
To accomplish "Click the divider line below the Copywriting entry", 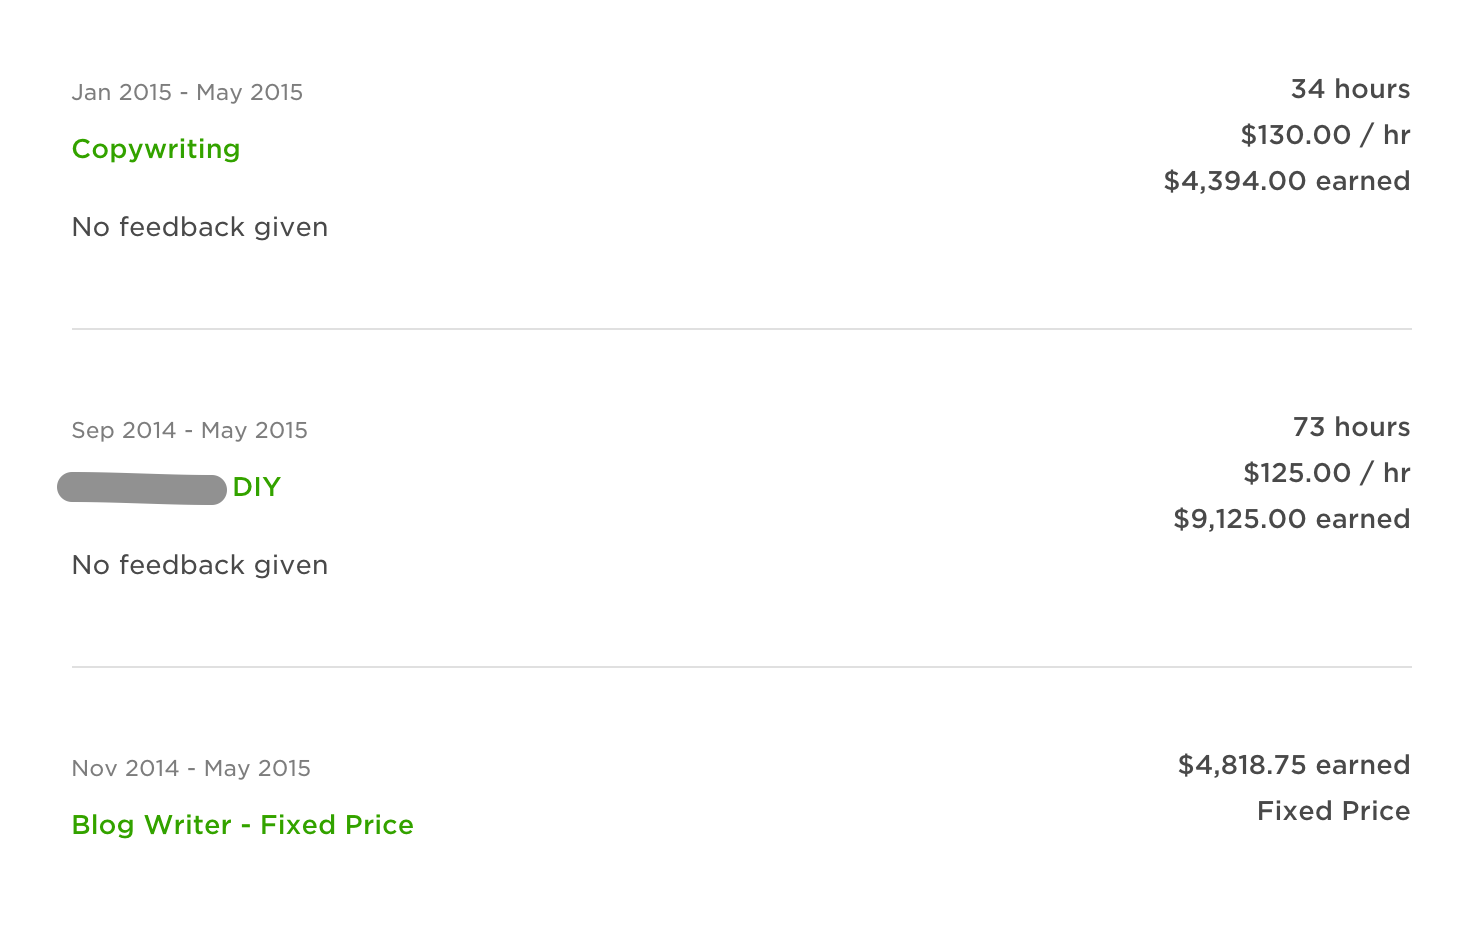I will pyautogui.click(x=741, y=329).
